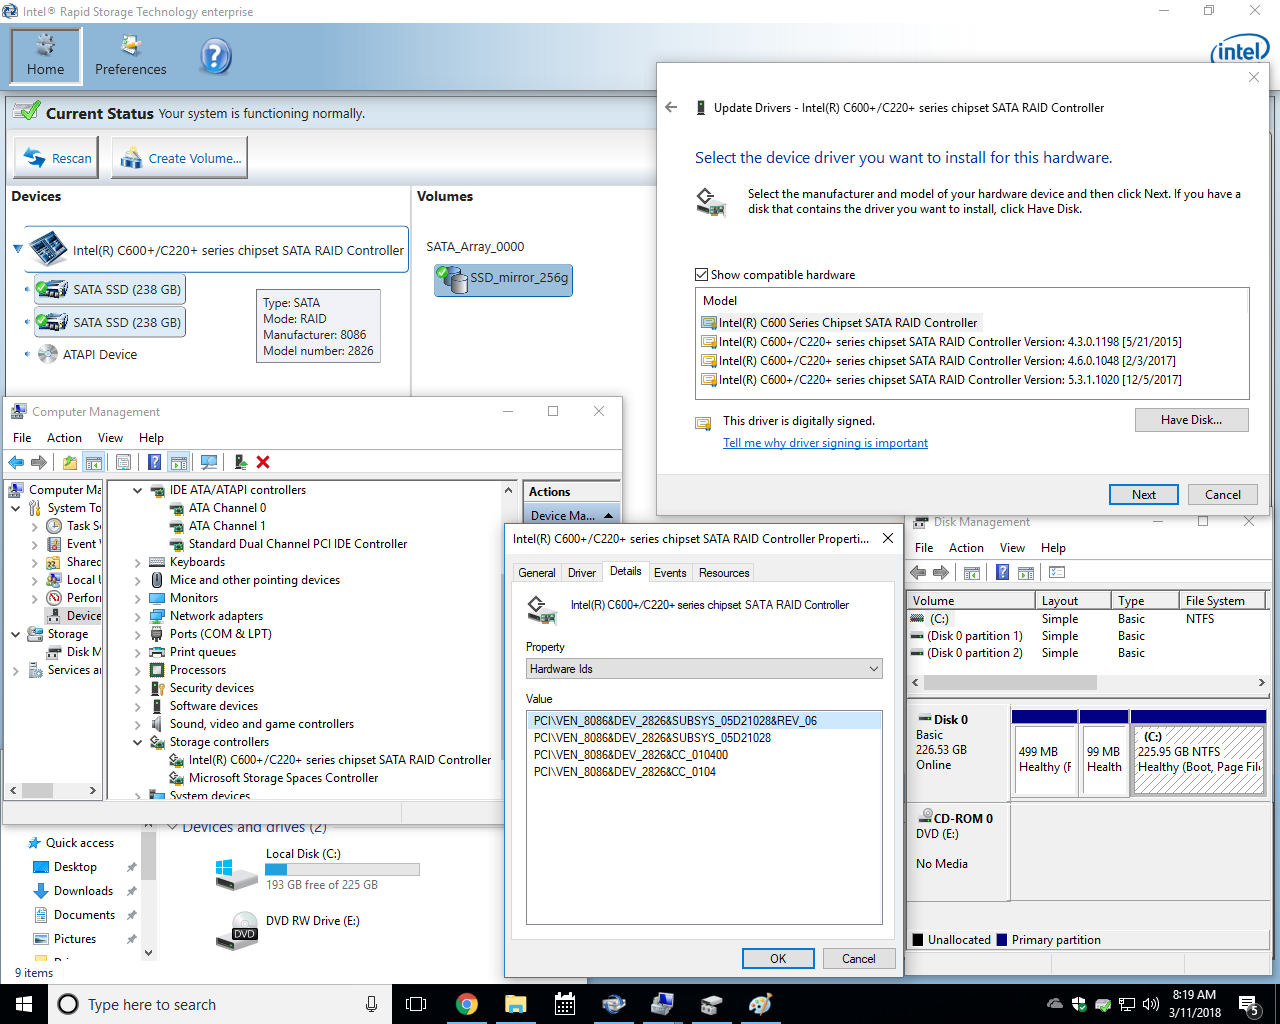Open Action menu in Computer Management

[x=64, y=437]
